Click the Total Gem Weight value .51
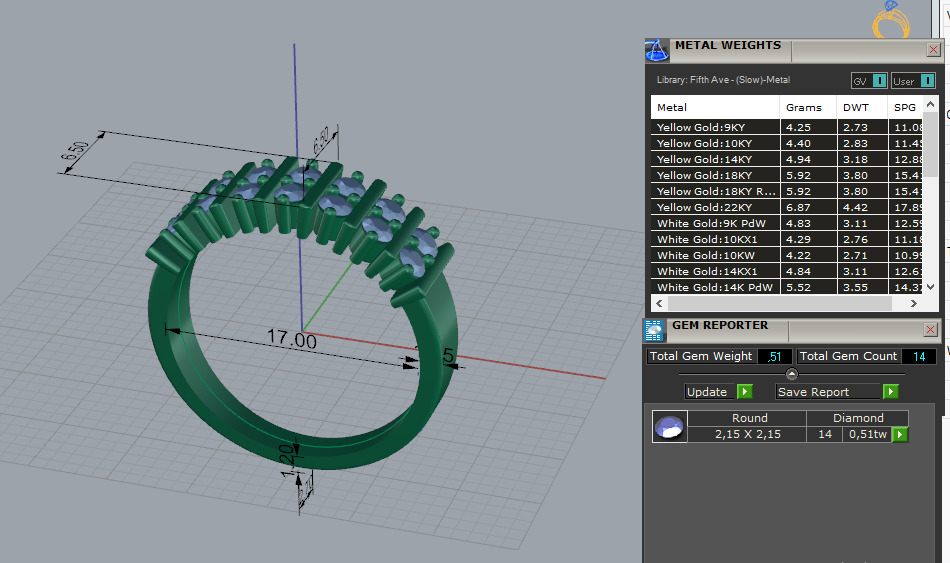The image size is (950, 563). [774, 356]
